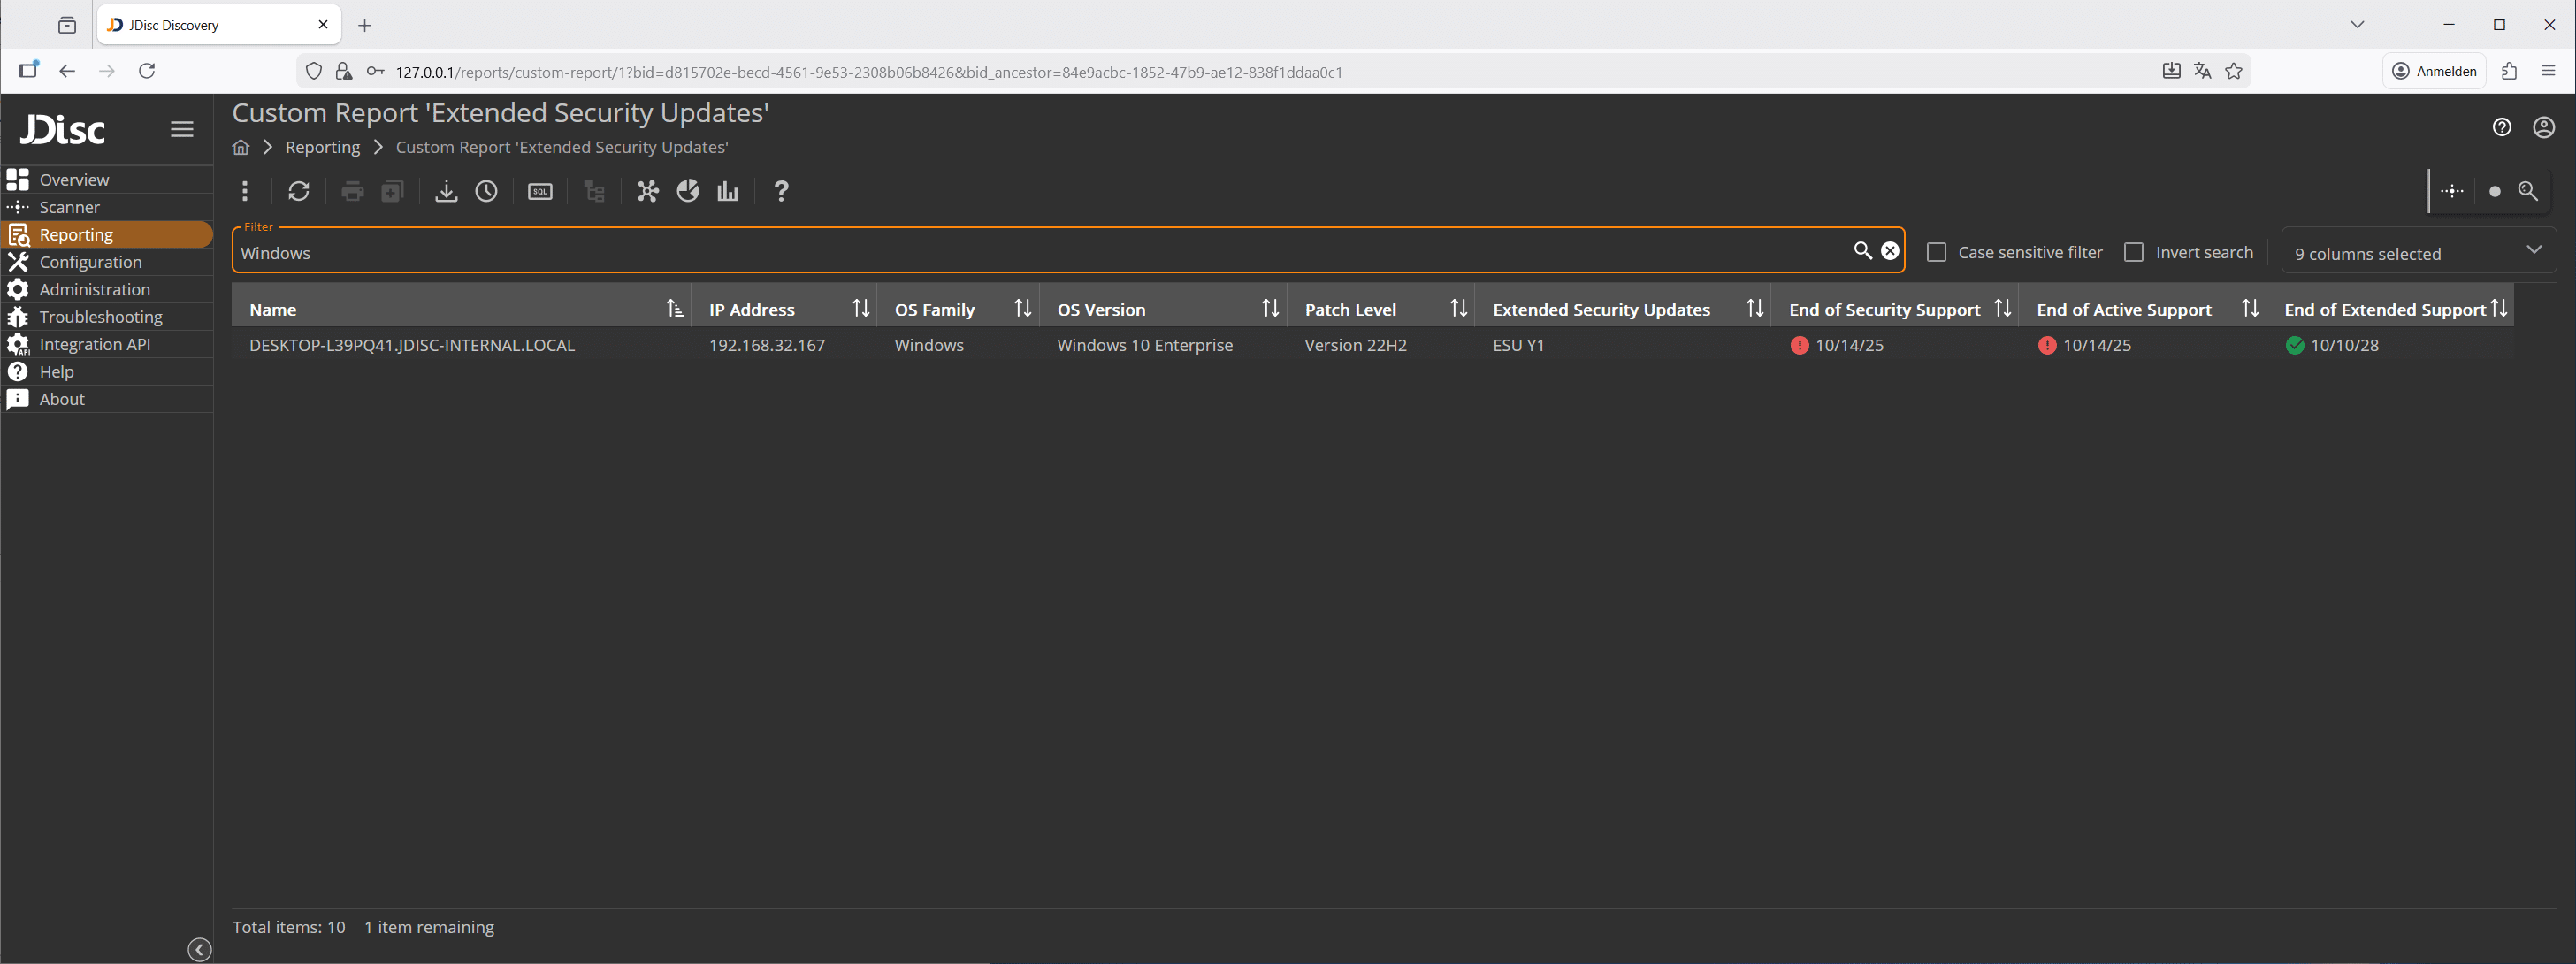The width and height of the screenshot is (2576, 964).
Task: Export the report data
Action: point(446,191)
